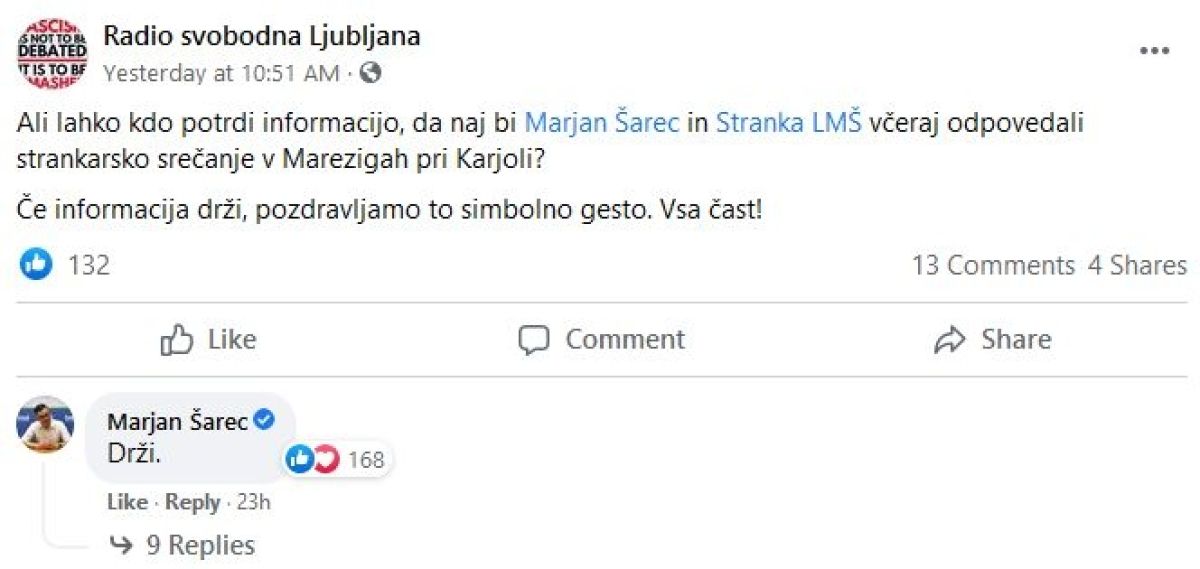The height and width of the screenshot is (569, 1200).
Task: Click the public globe privacy icon
Action: (371, 73)
